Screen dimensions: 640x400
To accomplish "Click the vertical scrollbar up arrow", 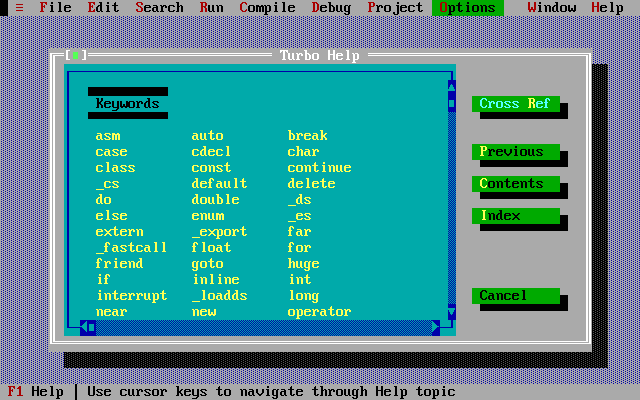I will tap(451, 86).
